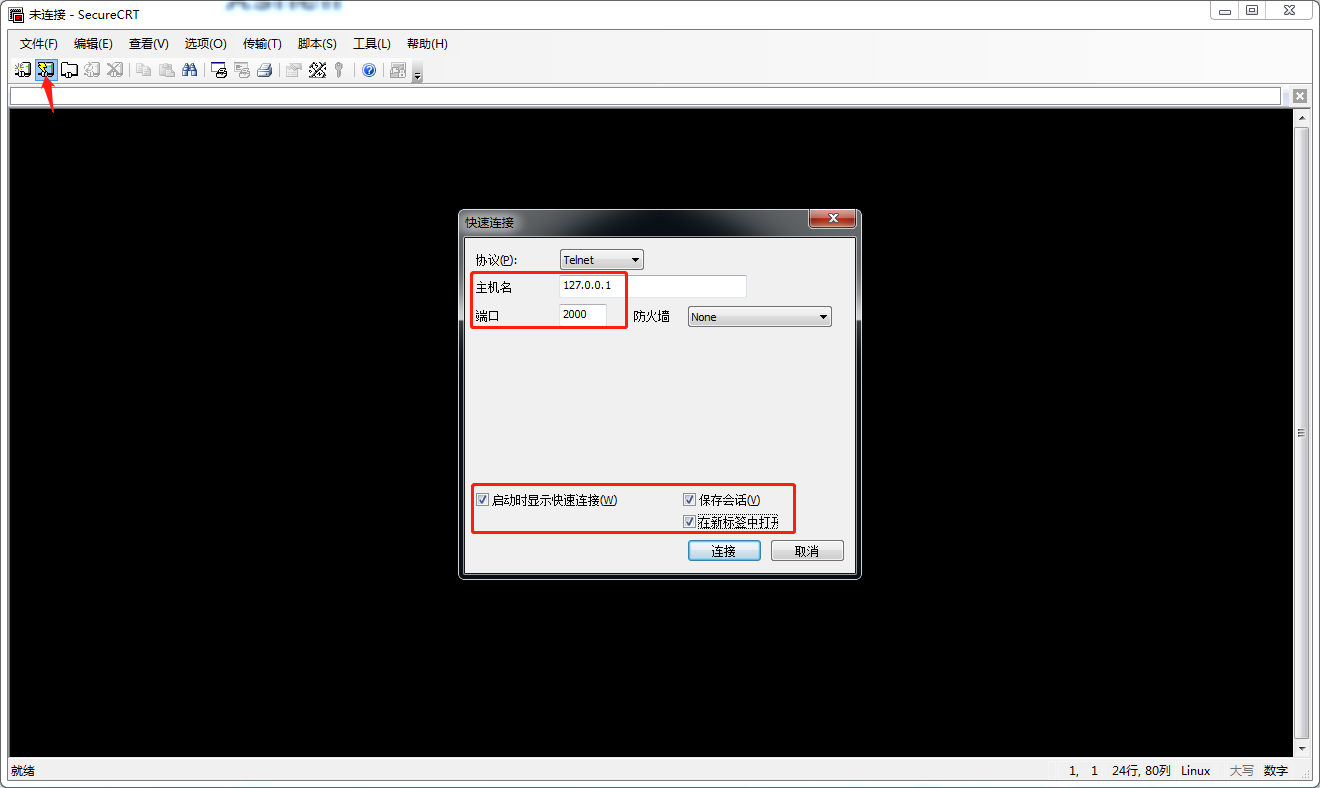The height and width of the screenshot is (788, 1320).
Task: Click the vertical scrollbar down arrow
Action: tap(1303, 746)
